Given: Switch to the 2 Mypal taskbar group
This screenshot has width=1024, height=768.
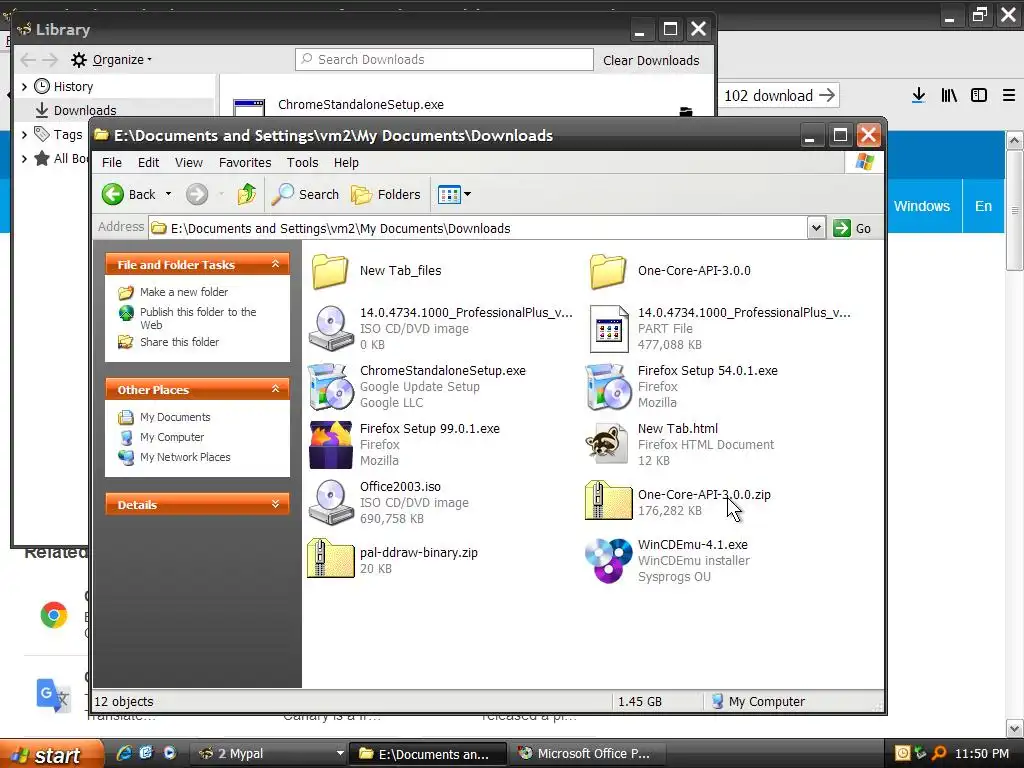Looking at the screenshot, I should 270,754.
